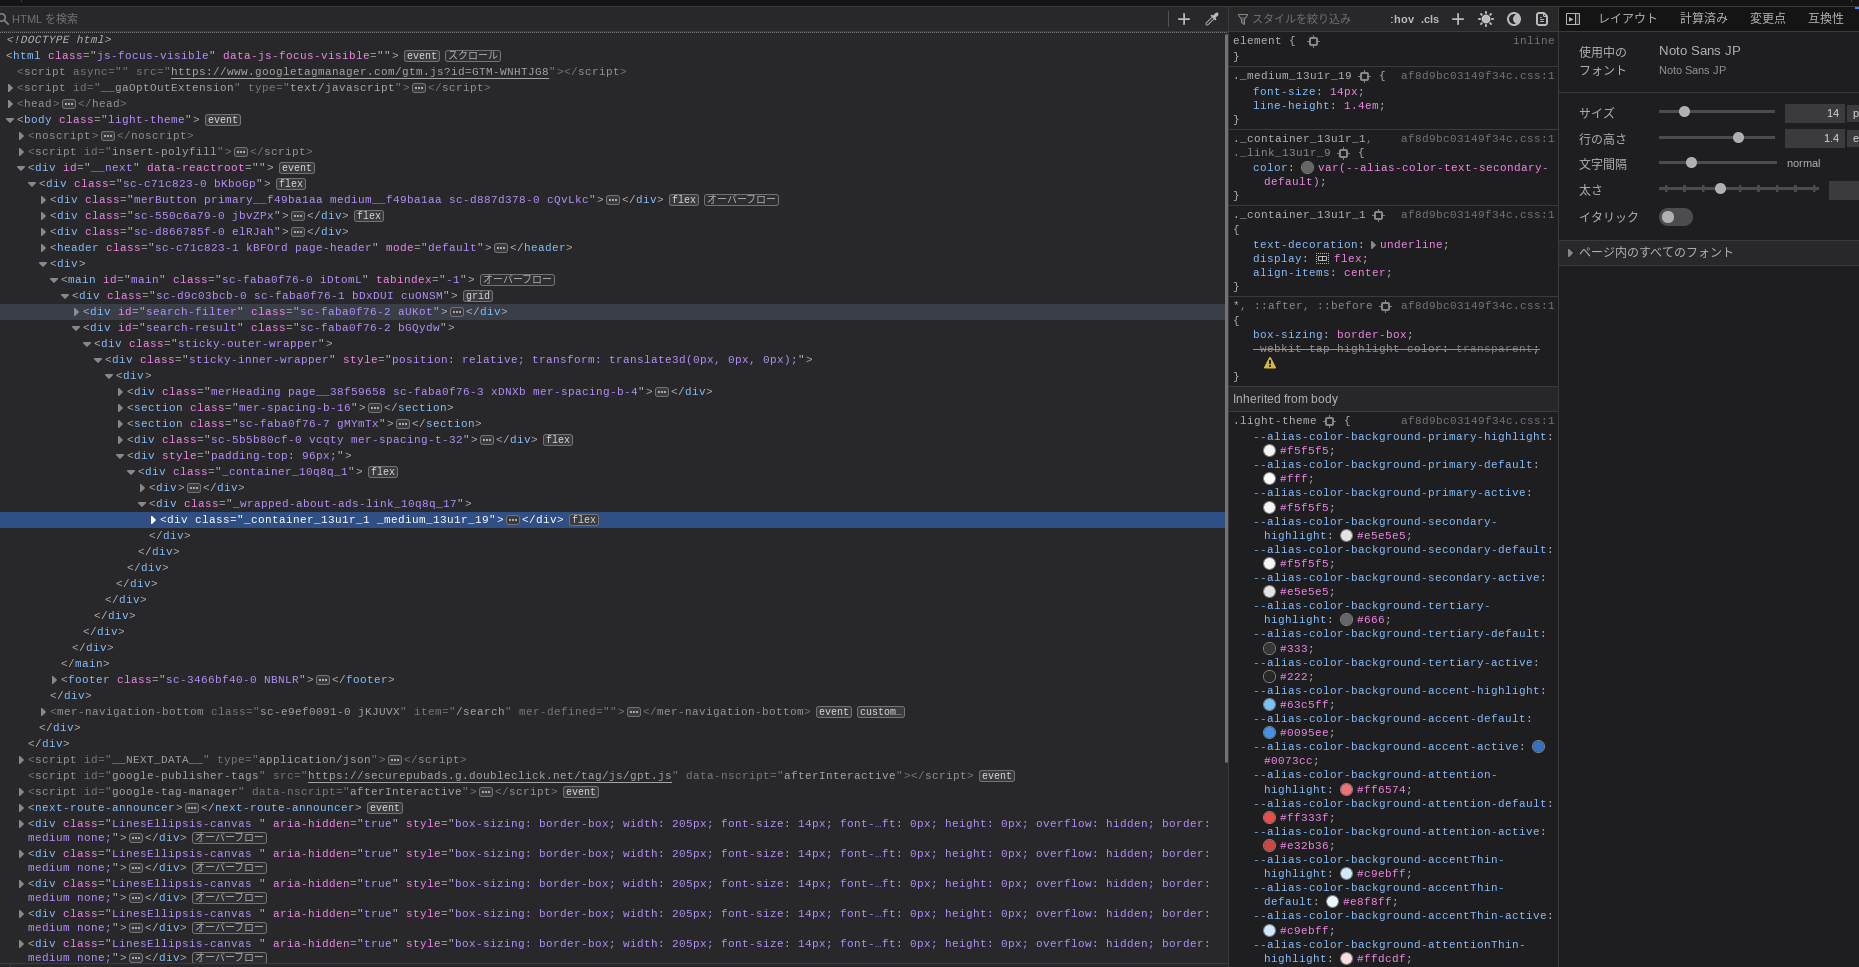The image size is (1859, 967).
Task: Enable light color scheme simulation (sun icon)
Action: click(1486, 19)
